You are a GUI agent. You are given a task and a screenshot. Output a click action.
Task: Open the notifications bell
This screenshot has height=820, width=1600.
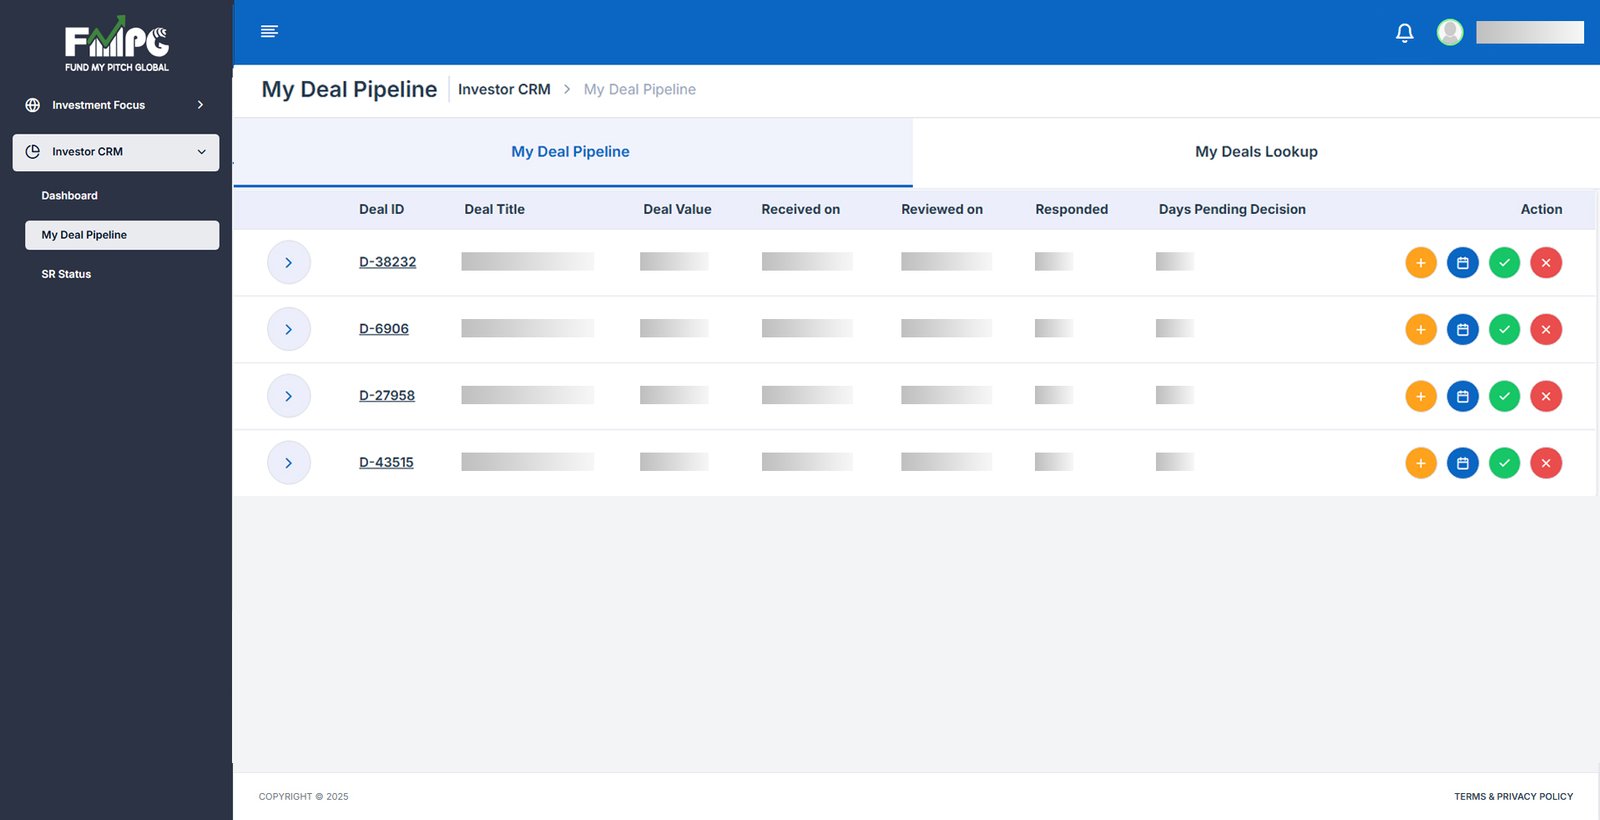pyautogui.click(x=1404, y=33)
